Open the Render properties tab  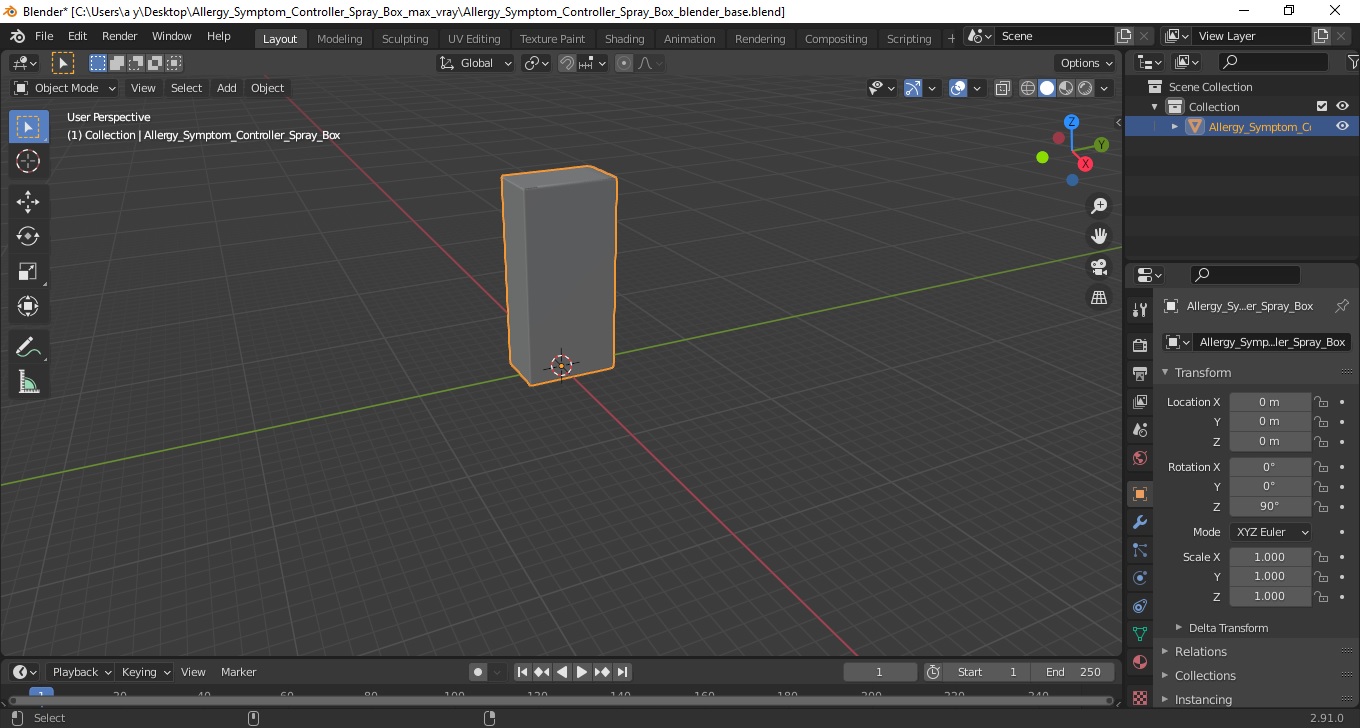[x=1139, y=345]
